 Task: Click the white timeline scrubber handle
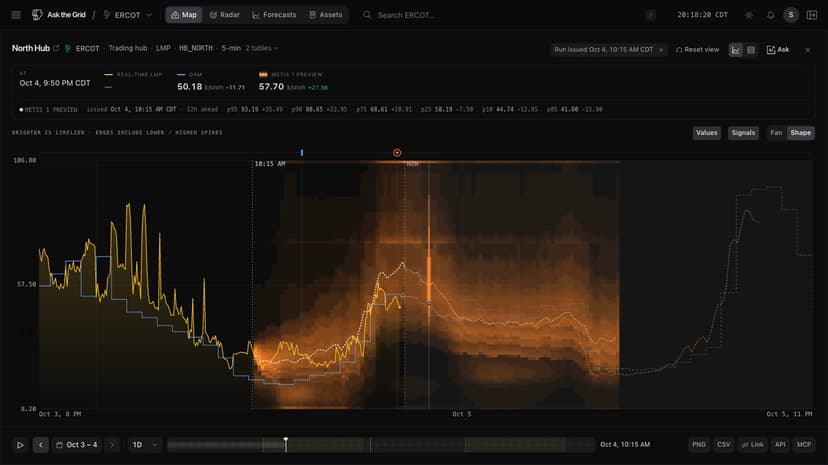click(286, 444)
